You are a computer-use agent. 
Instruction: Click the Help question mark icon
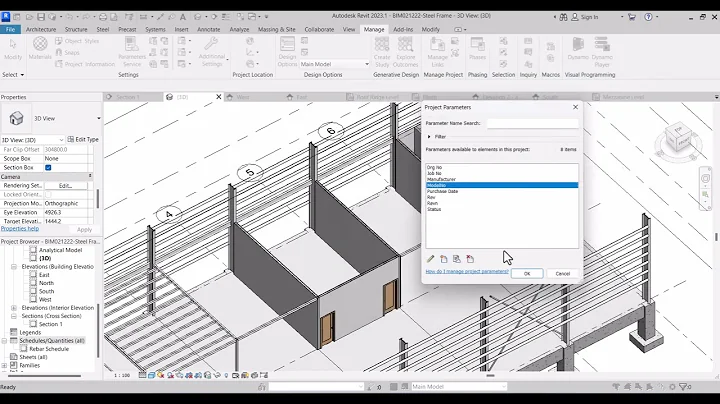point(648,17)
